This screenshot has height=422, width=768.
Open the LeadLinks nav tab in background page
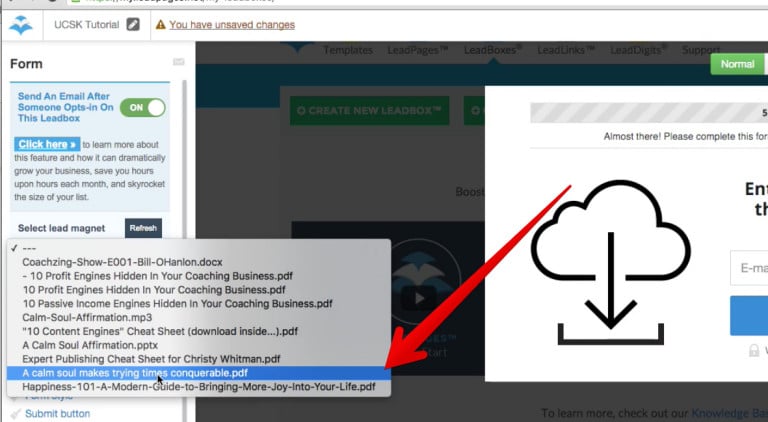[x=566, y=50]
